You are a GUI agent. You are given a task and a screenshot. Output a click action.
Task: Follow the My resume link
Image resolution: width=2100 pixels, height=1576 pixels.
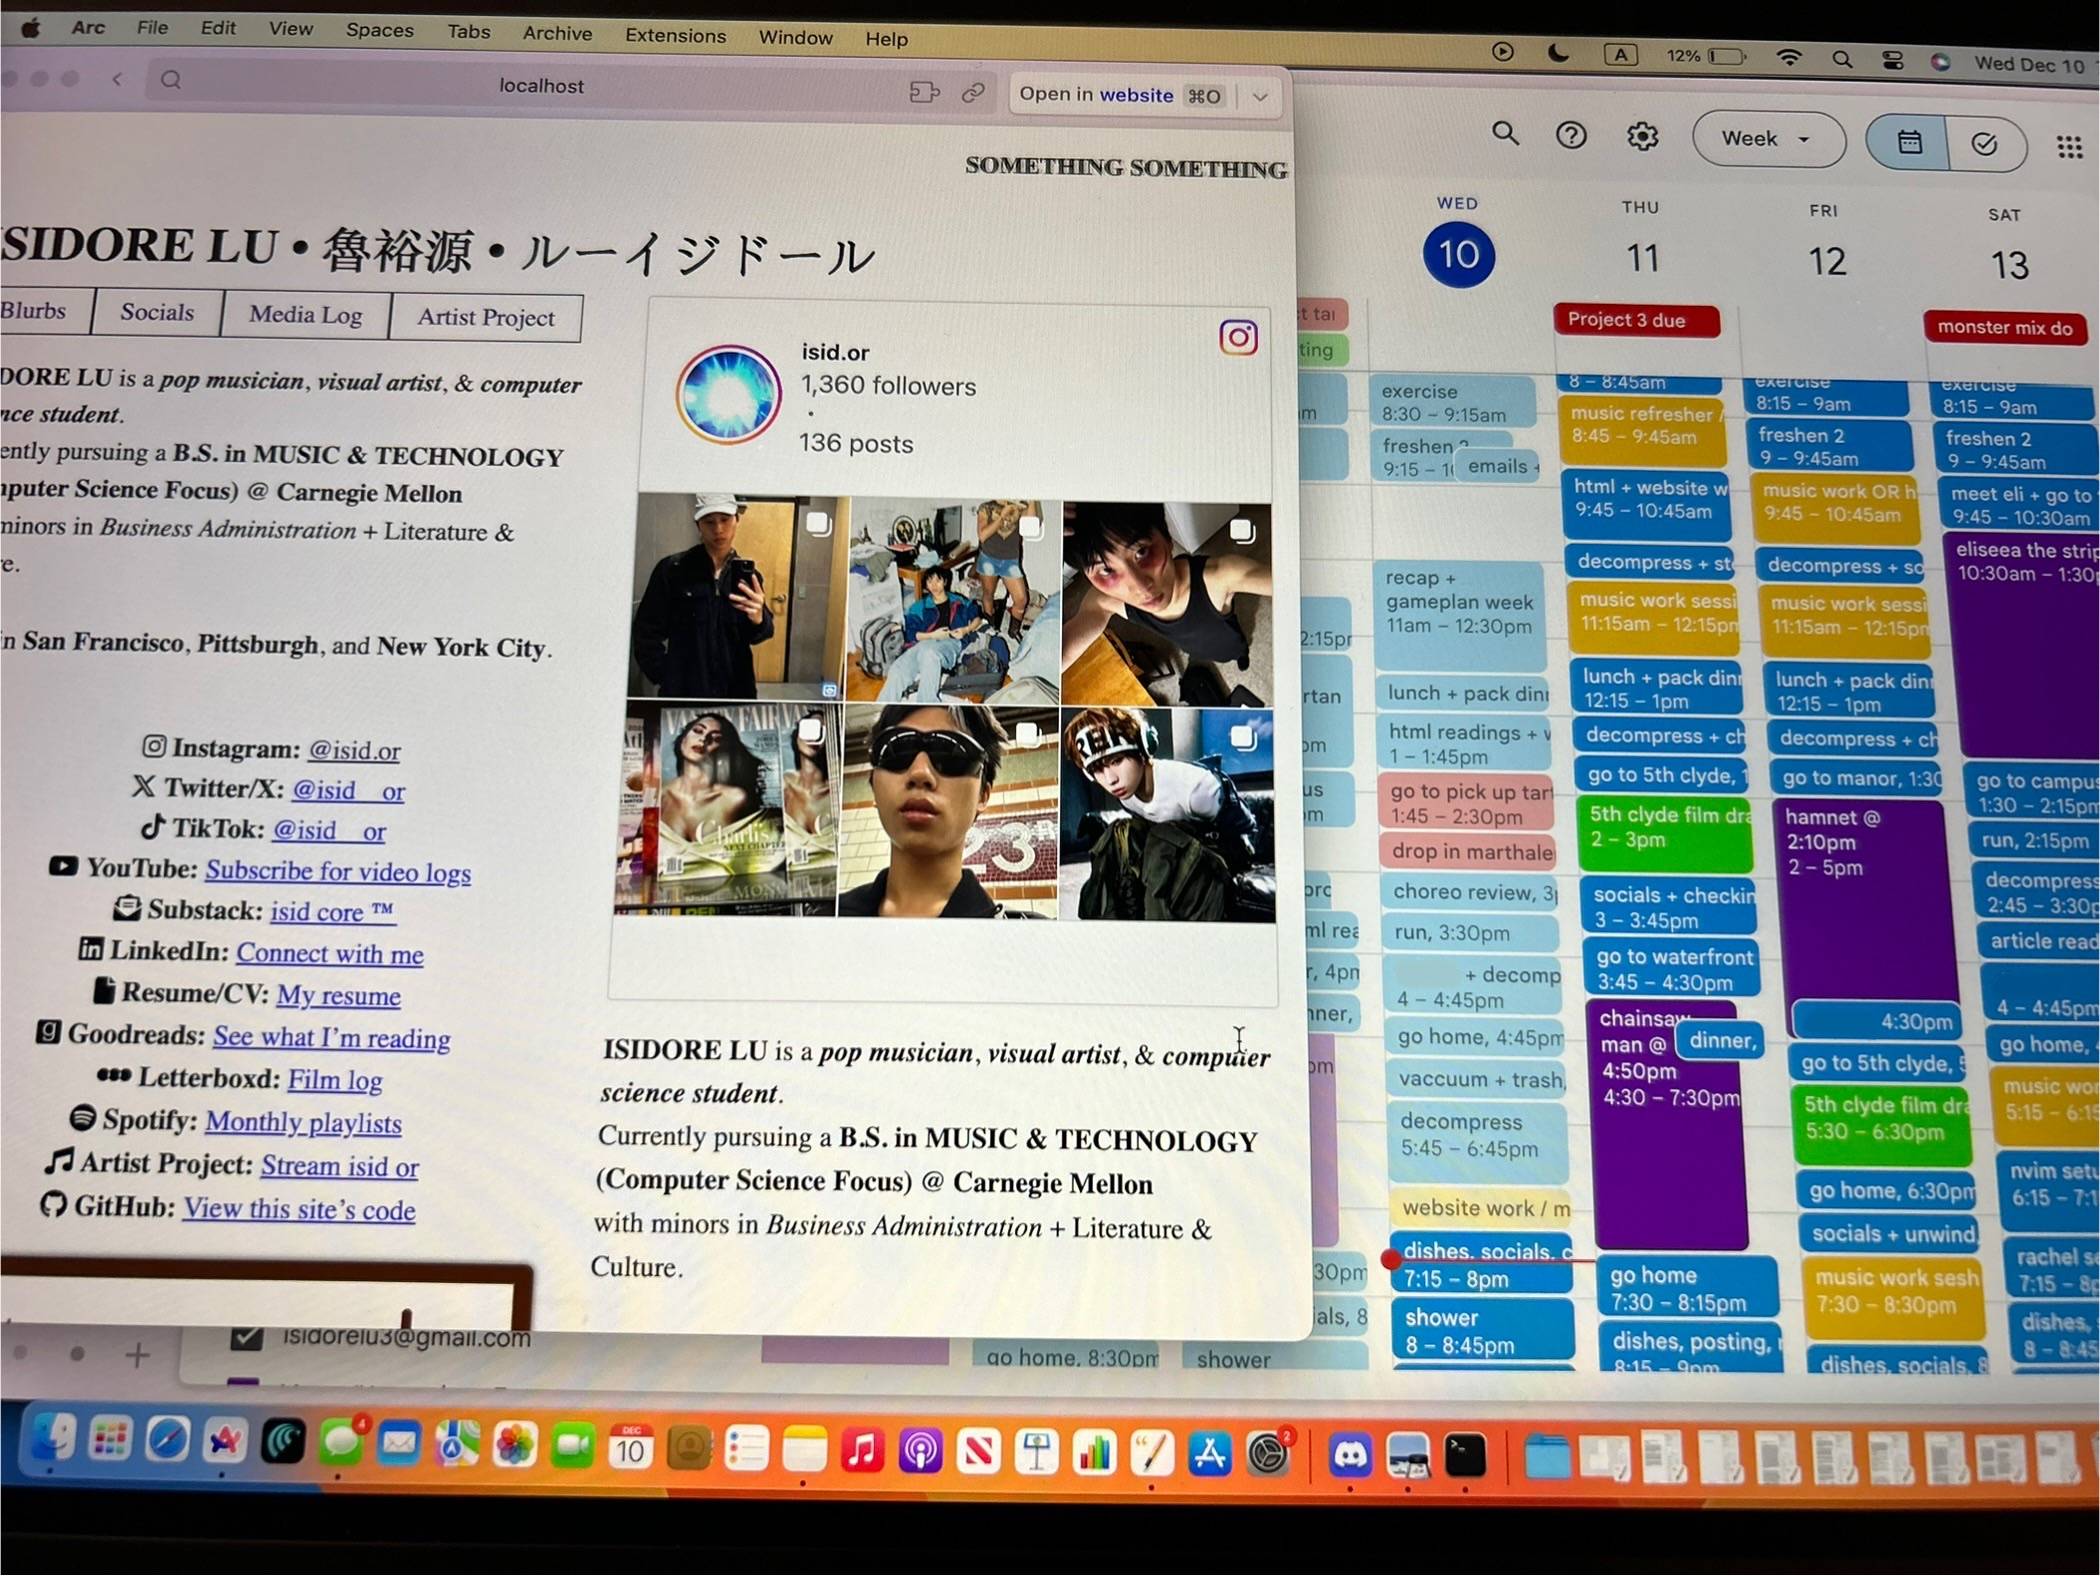pyautogui.click(x=338, y=995)
